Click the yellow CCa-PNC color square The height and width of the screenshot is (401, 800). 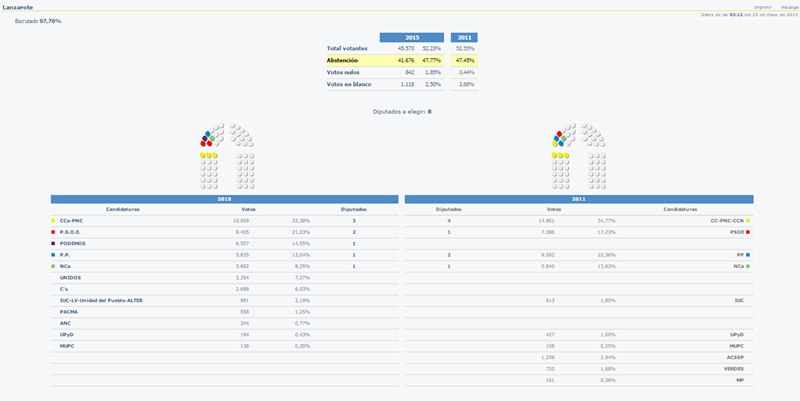tap(53, 220)
